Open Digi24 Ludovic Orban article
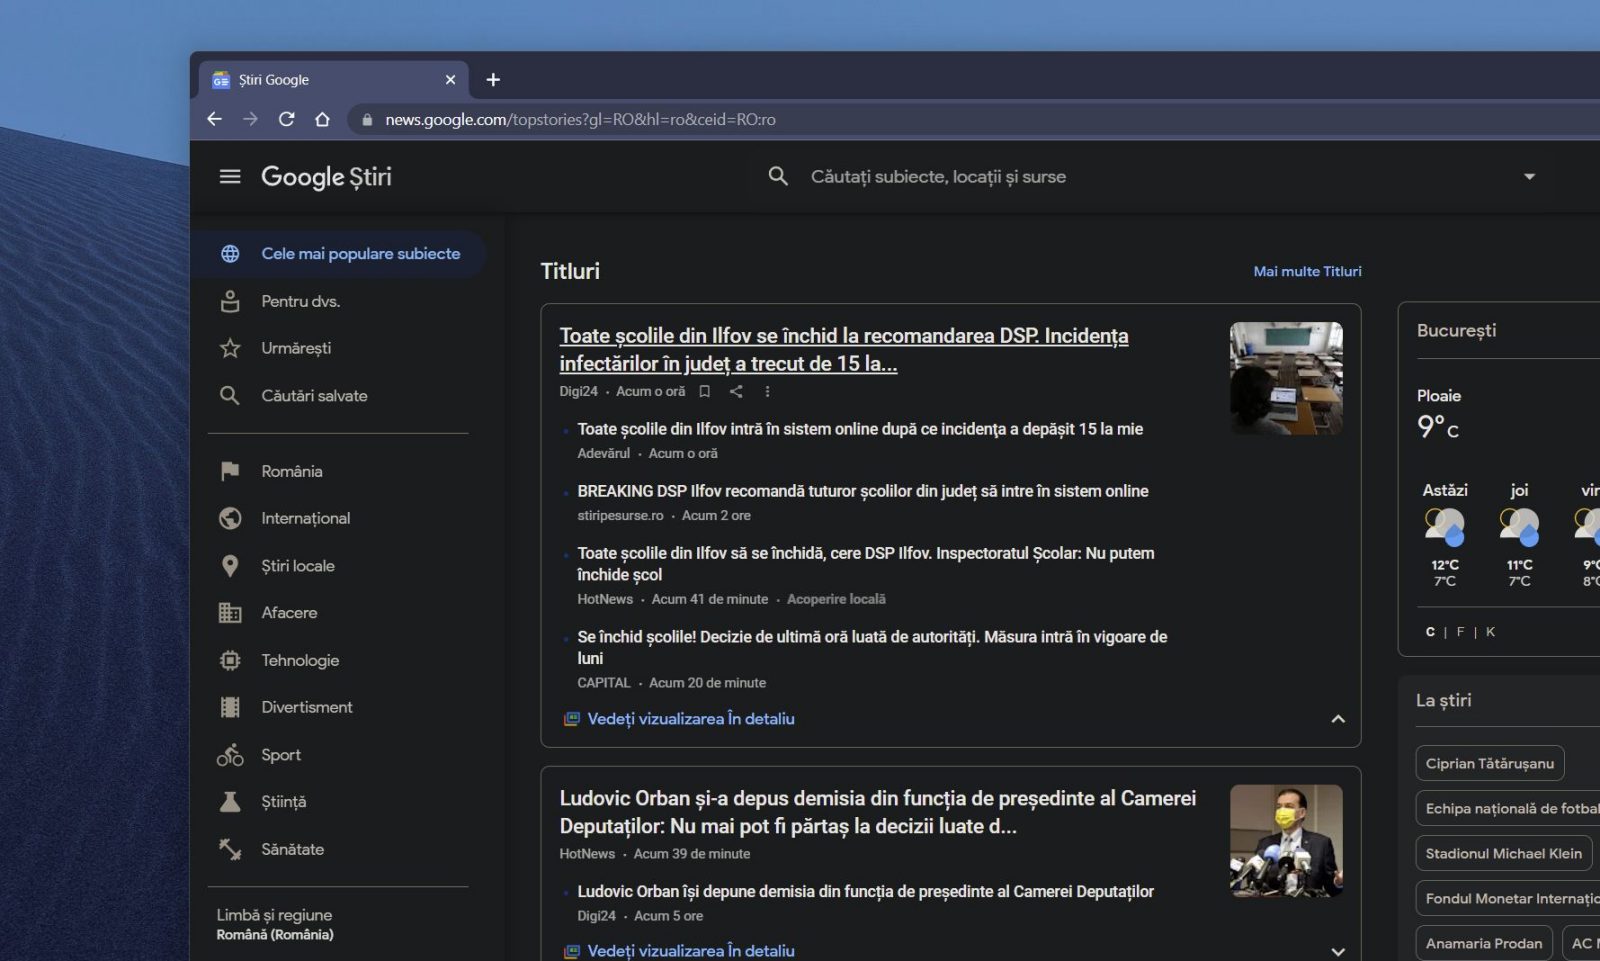The image size is (1600, 961). pos(865,892)
